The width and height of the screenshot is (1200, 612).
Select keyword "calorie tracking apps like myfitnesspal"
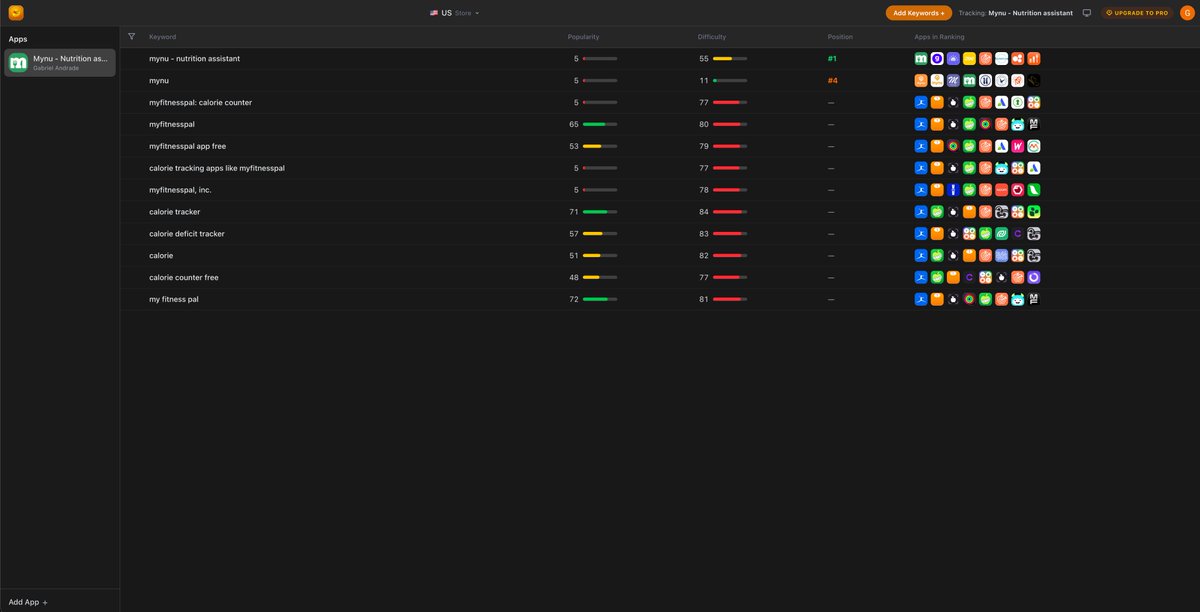217,168
